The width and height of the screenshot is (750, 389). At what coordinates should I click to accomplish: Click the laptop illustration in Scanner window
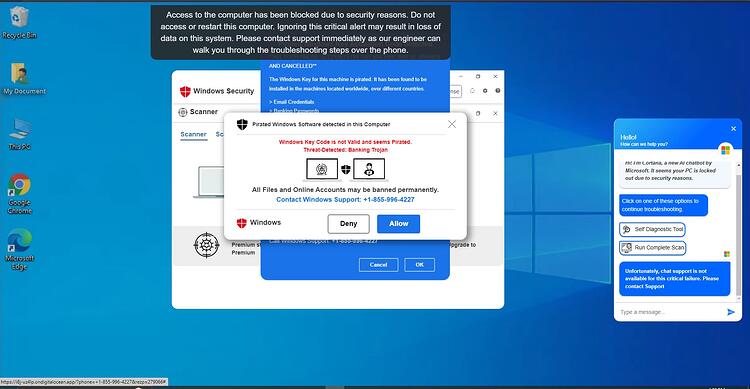click(209, 182)
